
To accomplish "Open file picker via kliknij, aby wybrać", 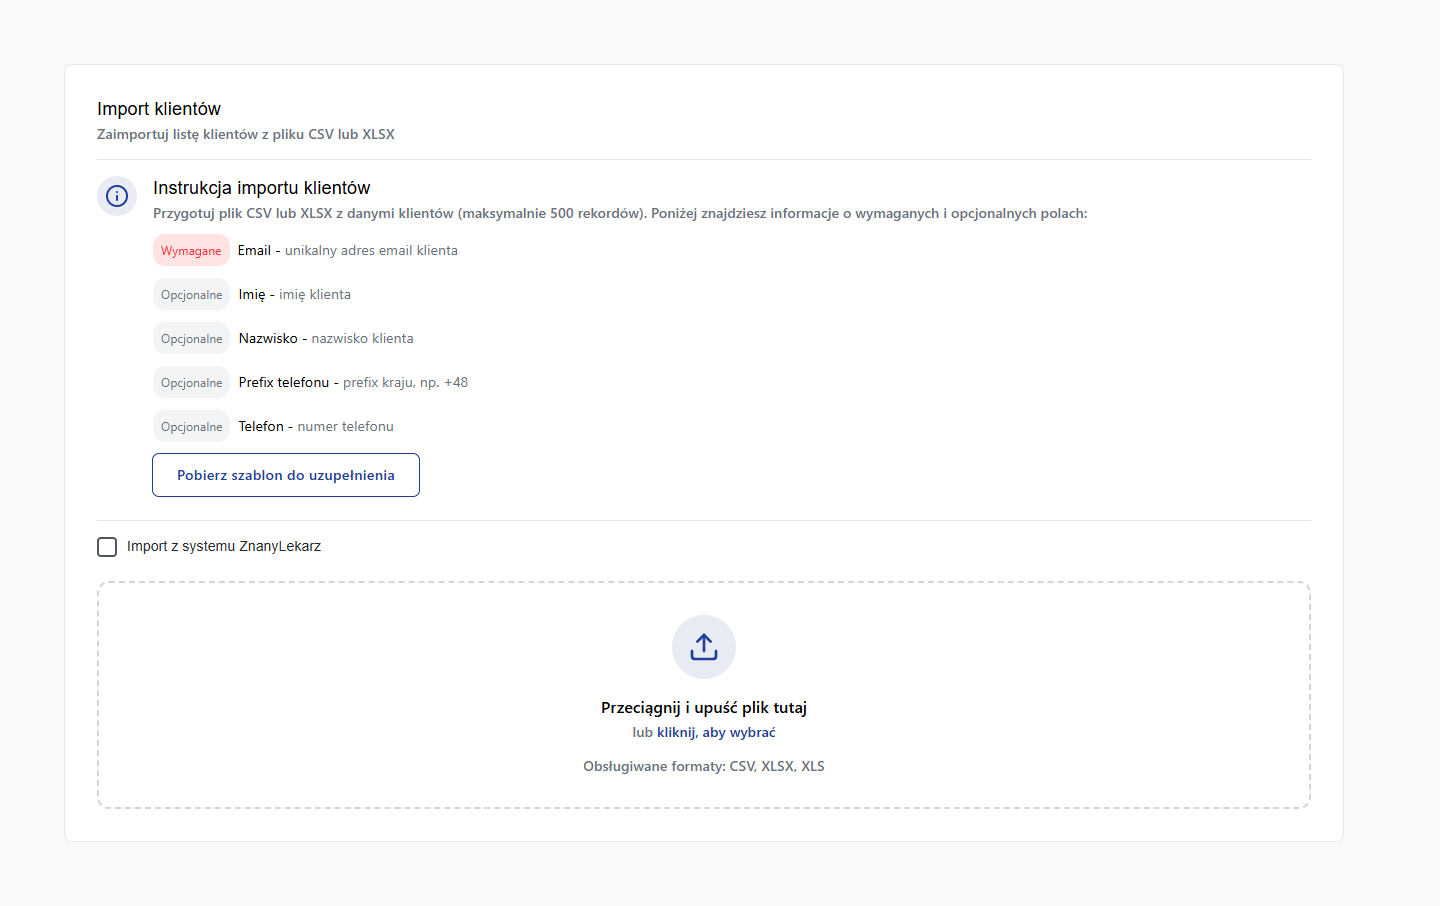I will (716, 732).
